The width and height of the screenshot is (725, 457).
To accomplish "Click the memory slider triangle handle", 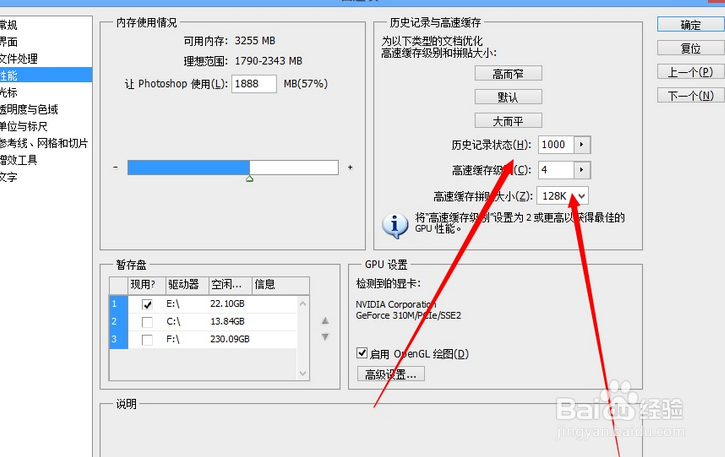I will (x=250, y=179).
